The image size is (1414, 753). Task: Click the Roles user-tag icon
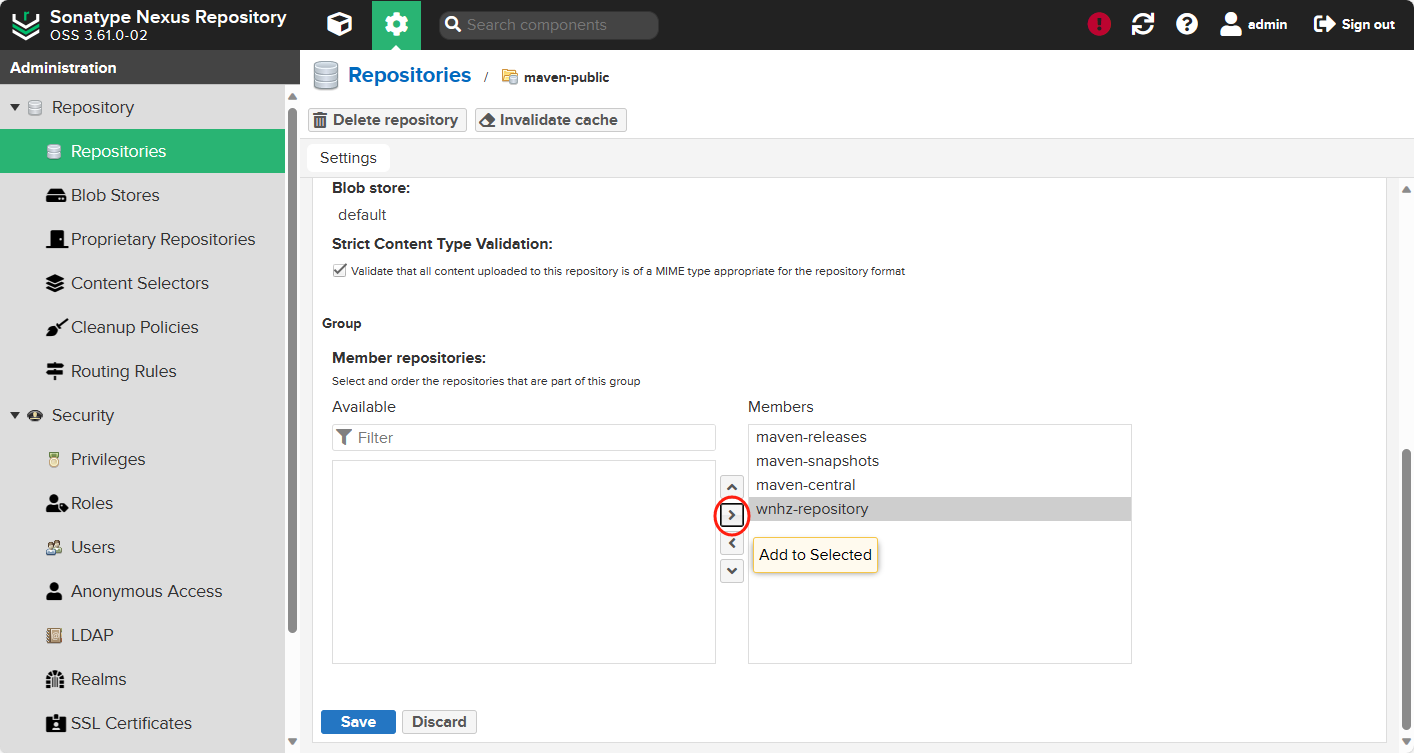tap(56, 503)
